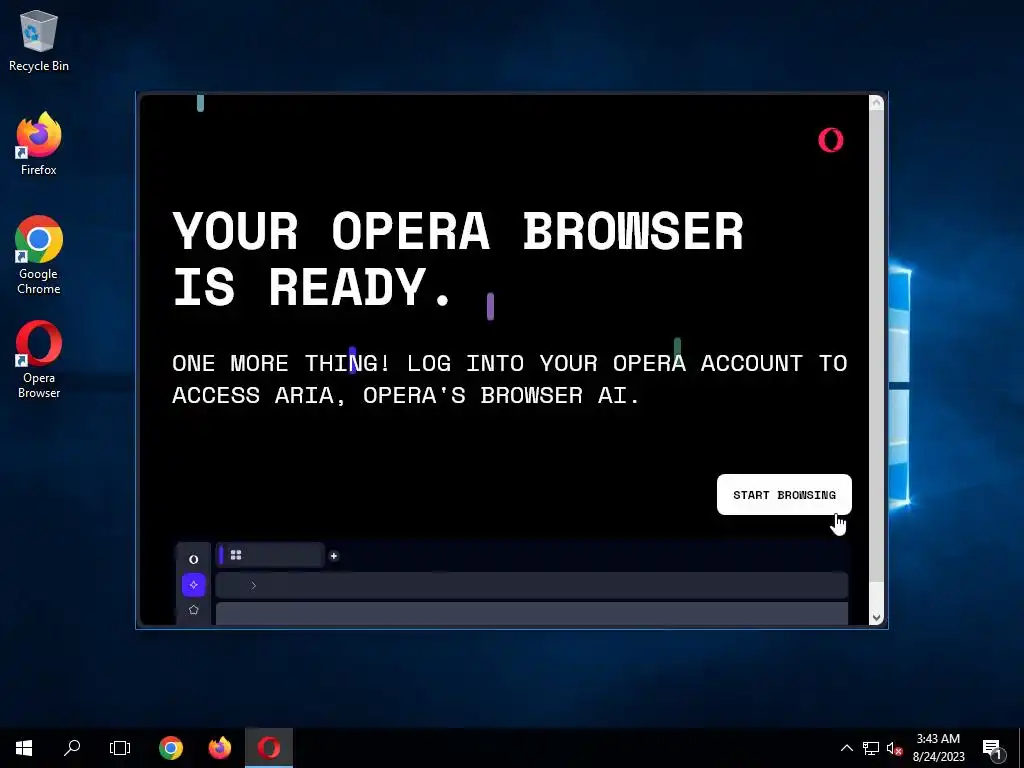Open Task View on the taskbar

coord(120,748)
